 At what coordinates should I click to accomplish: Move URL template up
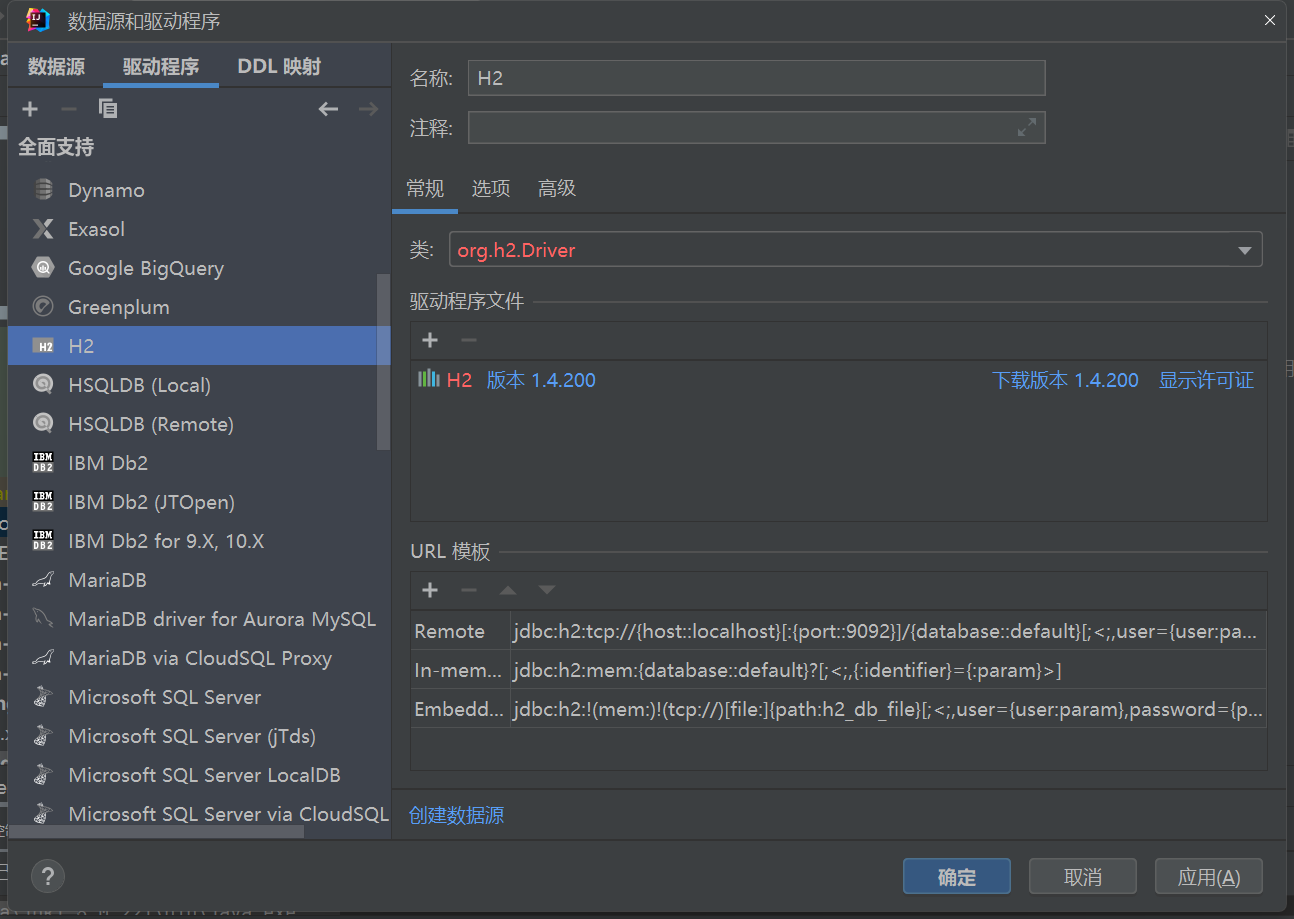[x=508, y=591]
